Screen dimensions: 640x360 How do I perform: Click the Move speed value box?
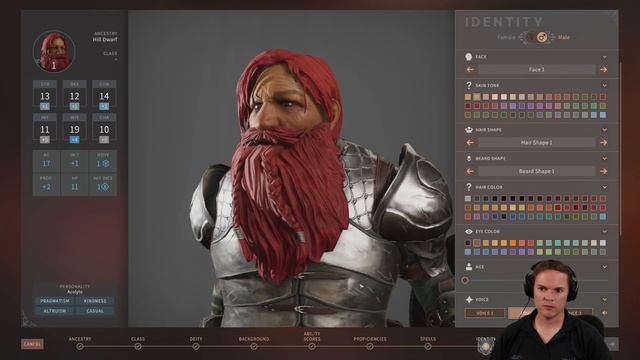pos(102,161)
